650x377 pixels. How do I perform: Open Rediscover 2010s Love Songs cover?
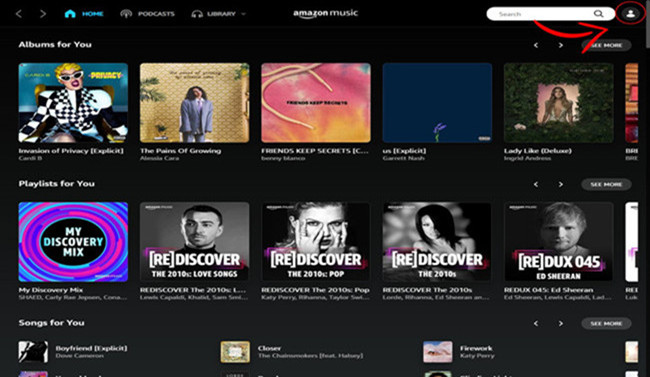coord(194,242)
